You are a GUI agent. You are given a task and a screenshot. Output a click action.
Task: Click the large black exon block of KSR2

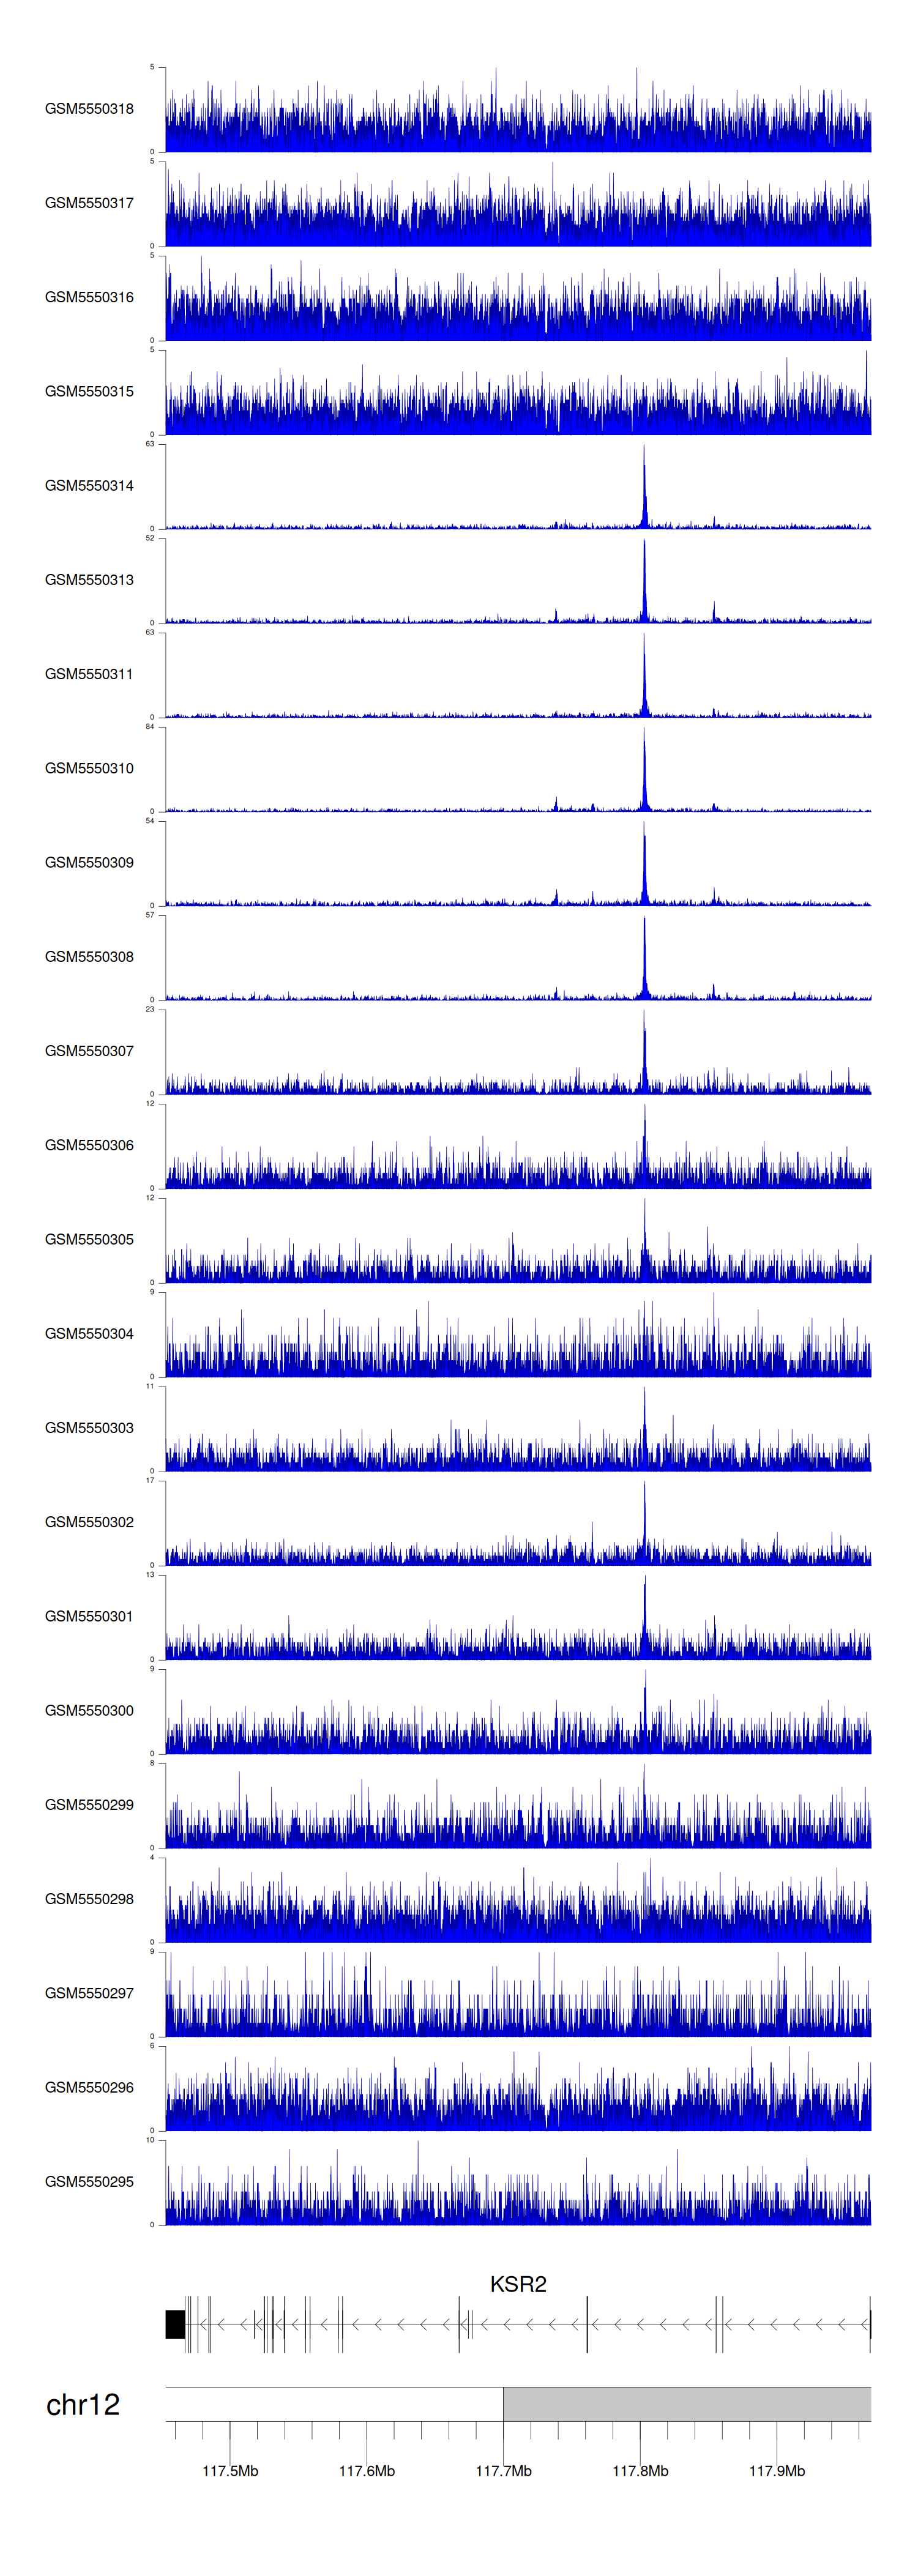click(x=175, y=2324)
